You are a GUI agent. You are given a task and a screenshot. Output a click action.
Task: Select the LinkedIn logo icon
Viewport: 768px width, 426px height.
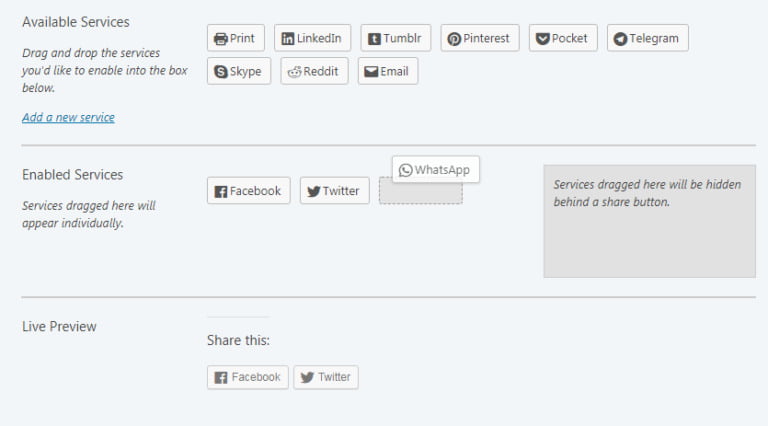(288, 39)
